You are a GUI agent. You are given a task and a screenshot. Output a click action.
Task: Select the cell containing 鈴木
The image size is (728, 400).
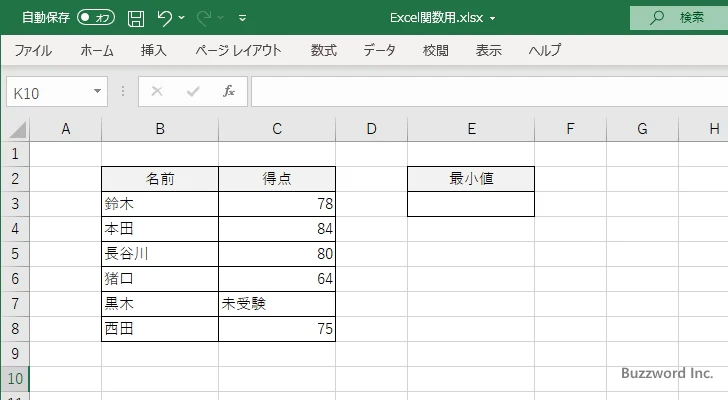pos(160,204)
